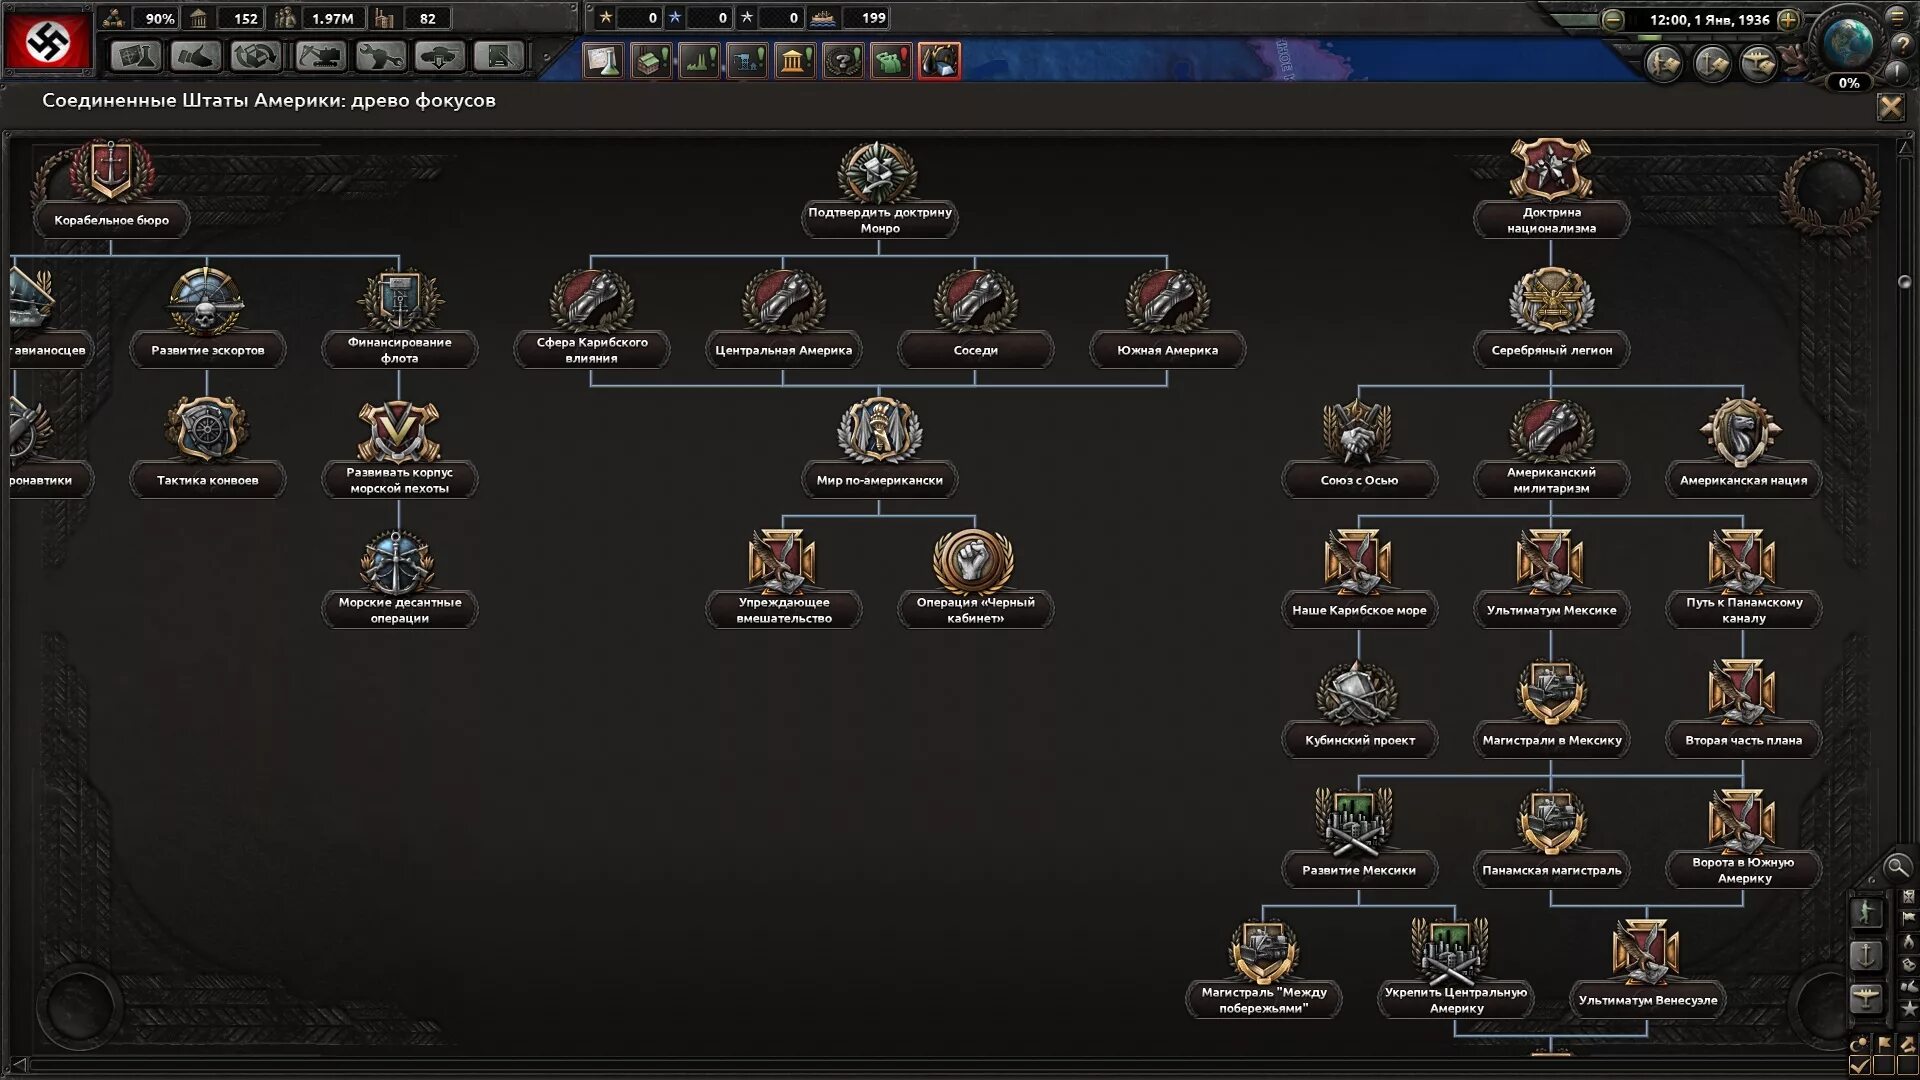Image resolution: width=1920 pixels, height=1080 pixels.
Task: Decrease game speed with minus button
Action: 1612,19
